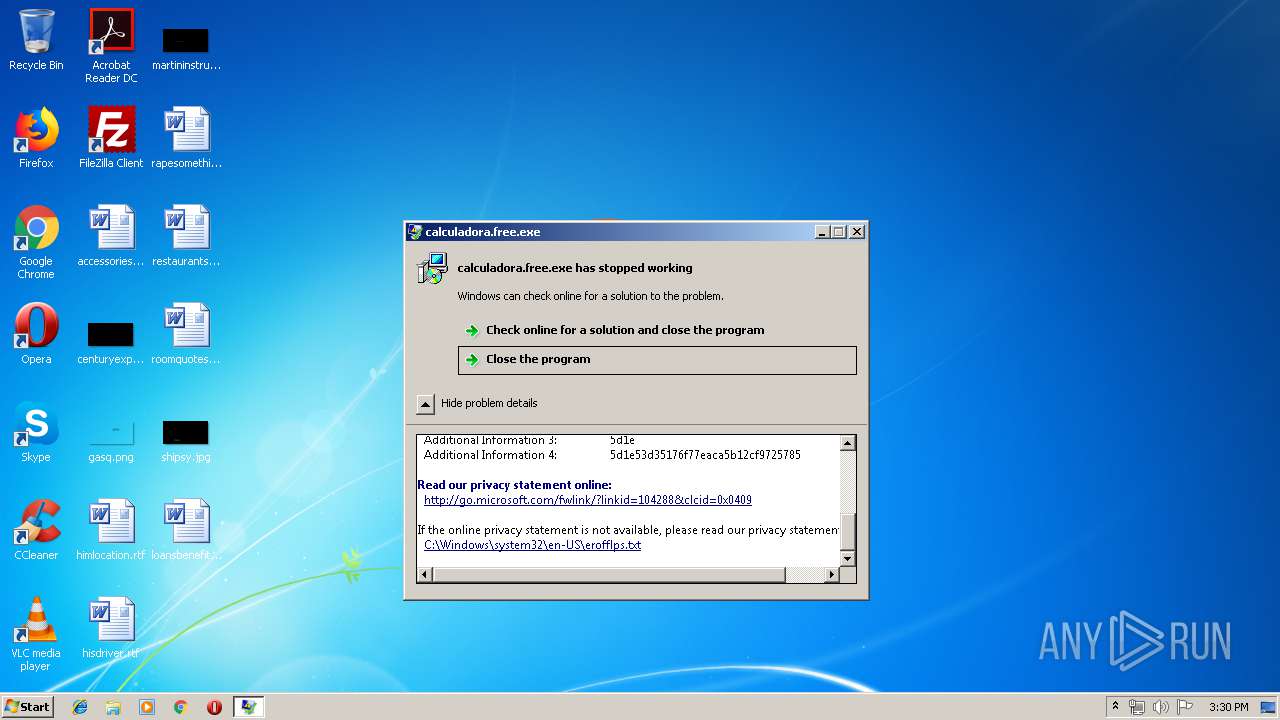Click the dialog title bar program icon
The height and width of the screenshot is (720, 1280).
tap(415, 232)
